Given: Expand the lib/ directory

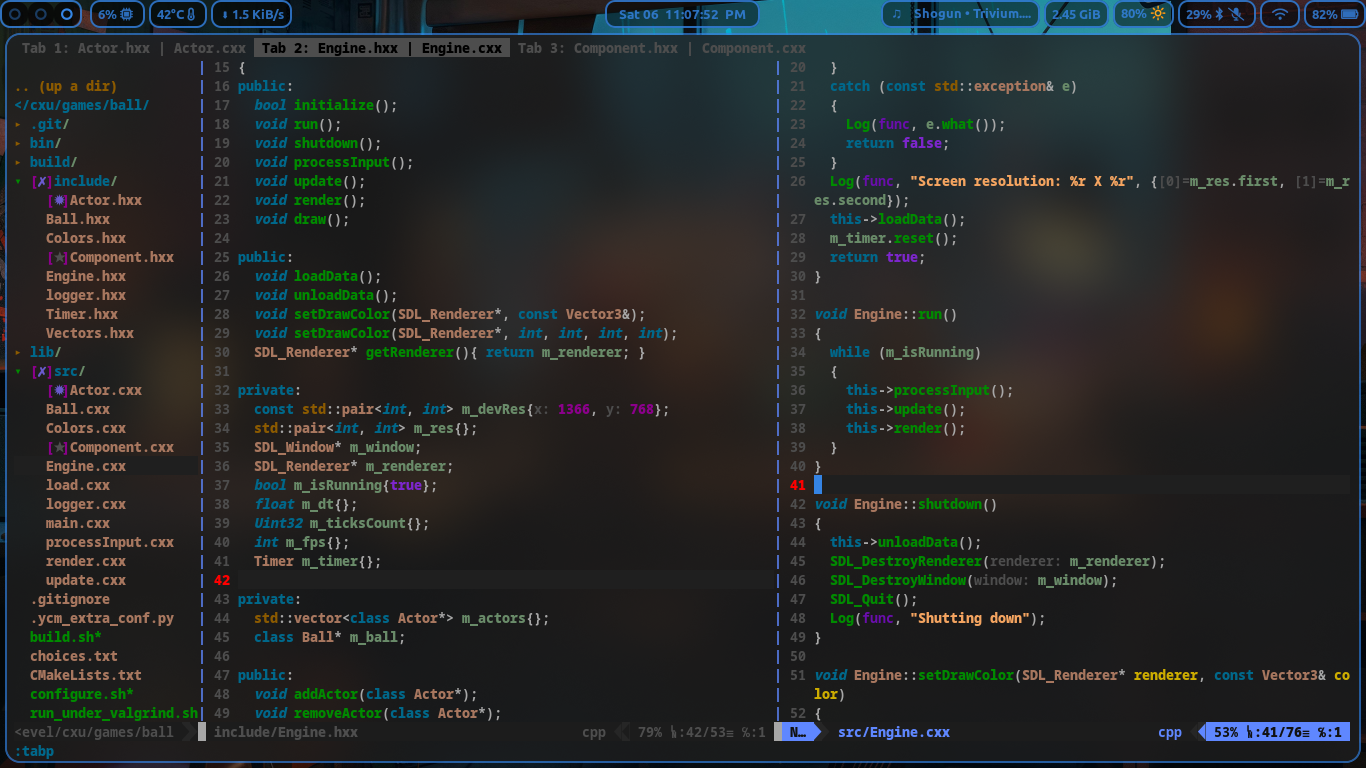Looking at the screenshot, I should (18, 352).
